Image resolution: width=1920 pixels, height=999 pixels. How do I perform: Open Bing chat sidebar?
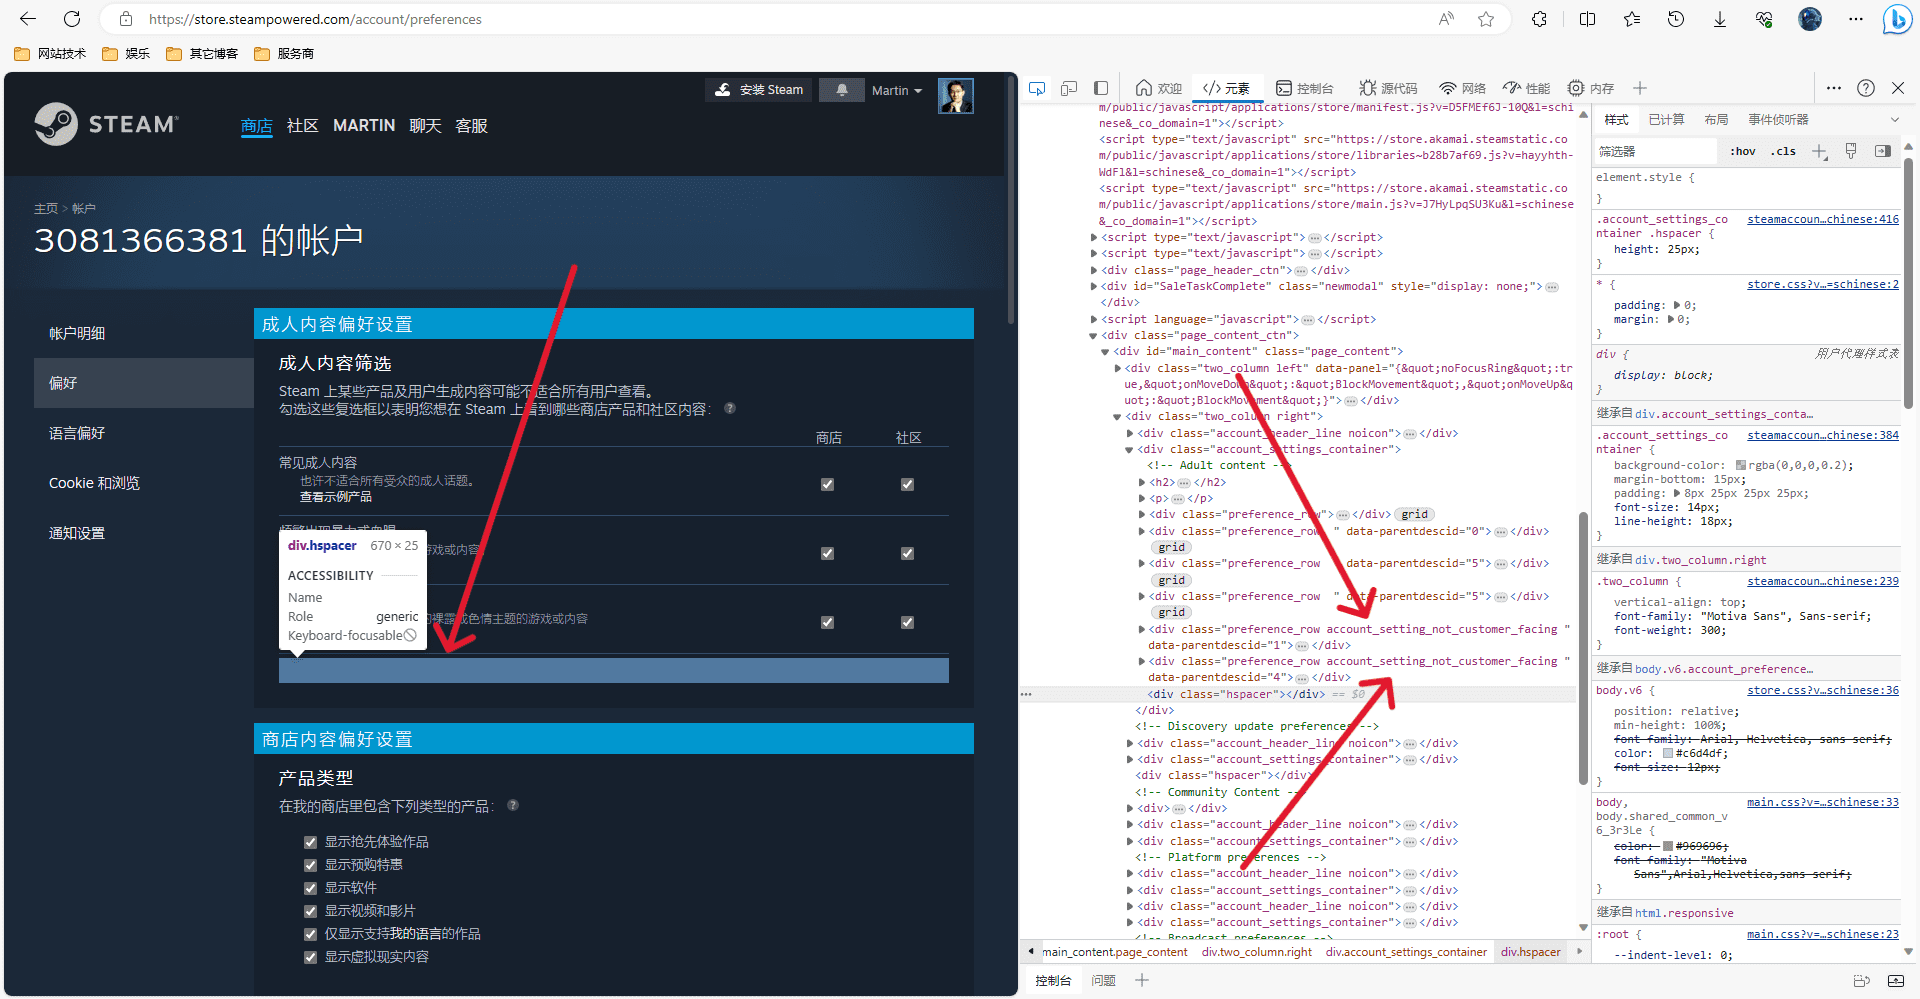point(1897,19)
